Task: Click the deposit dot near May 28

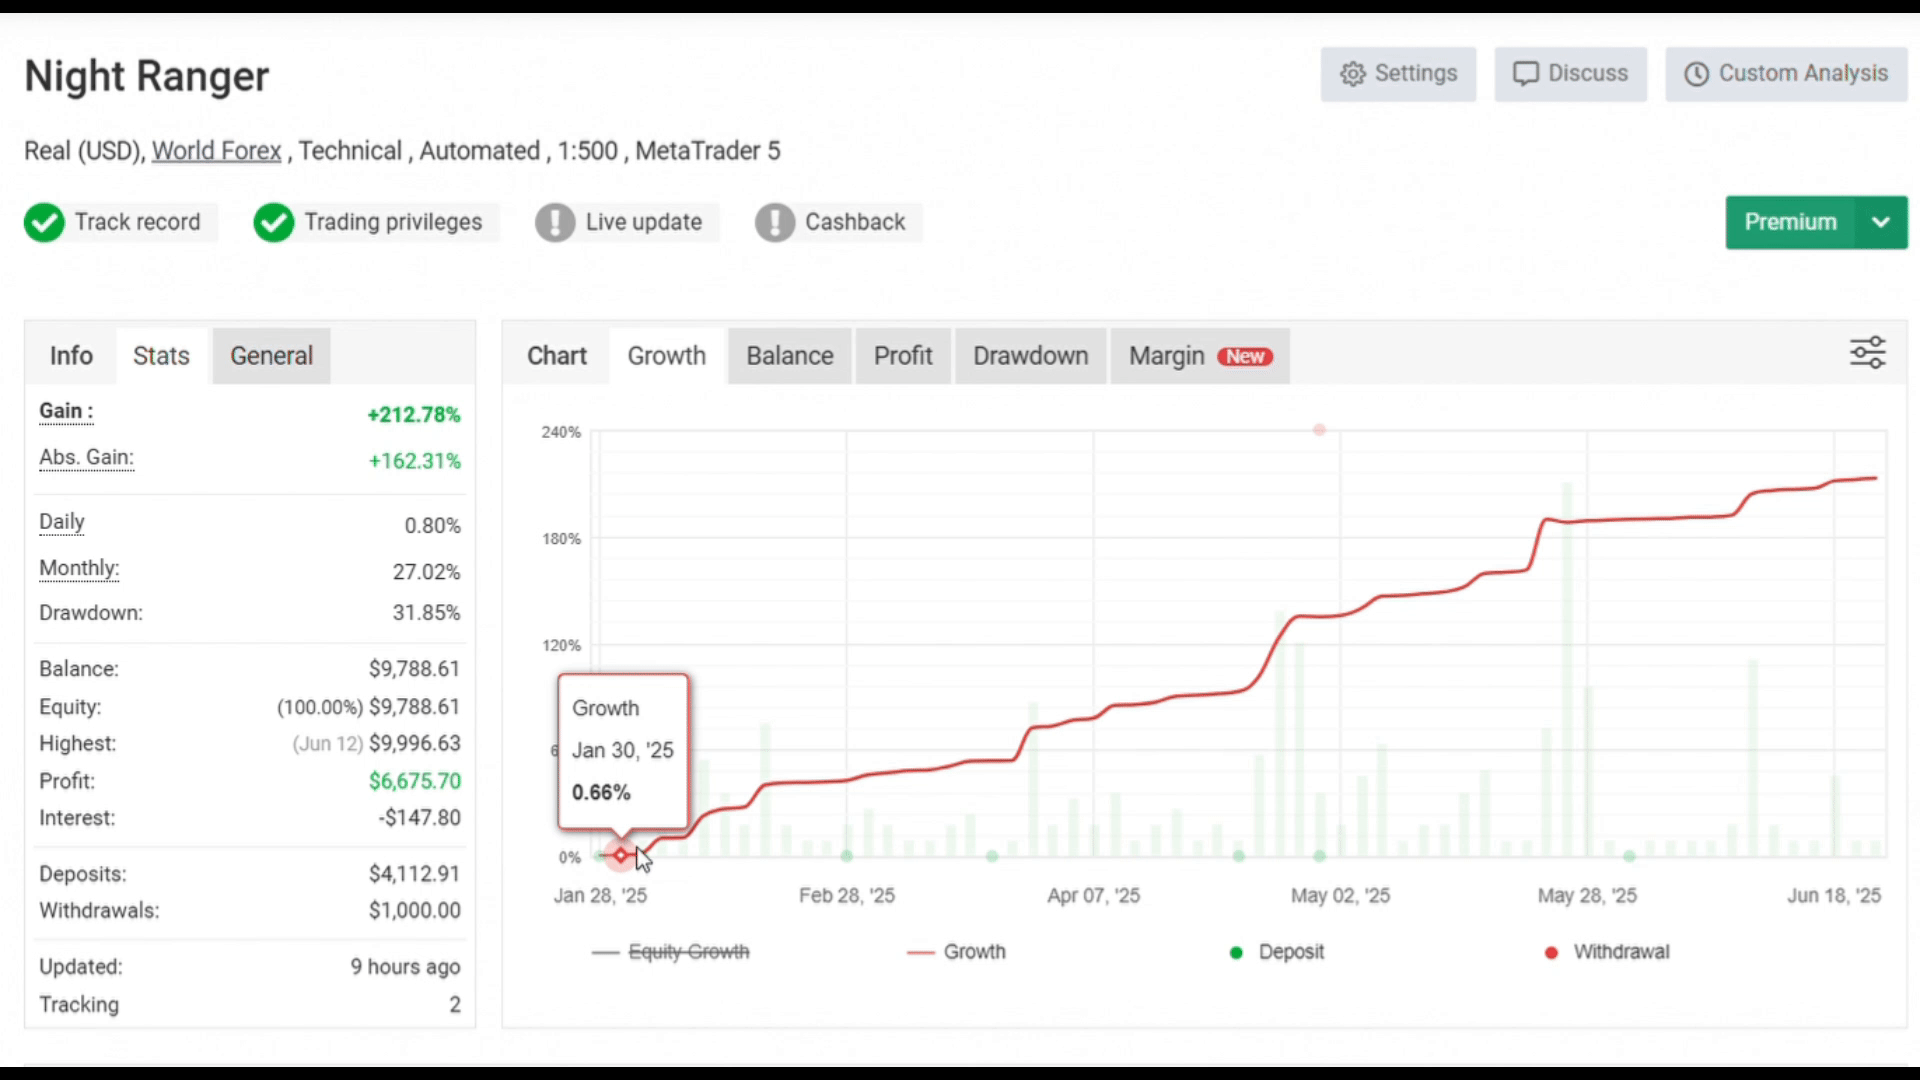Action: (x=1629, y=856)
